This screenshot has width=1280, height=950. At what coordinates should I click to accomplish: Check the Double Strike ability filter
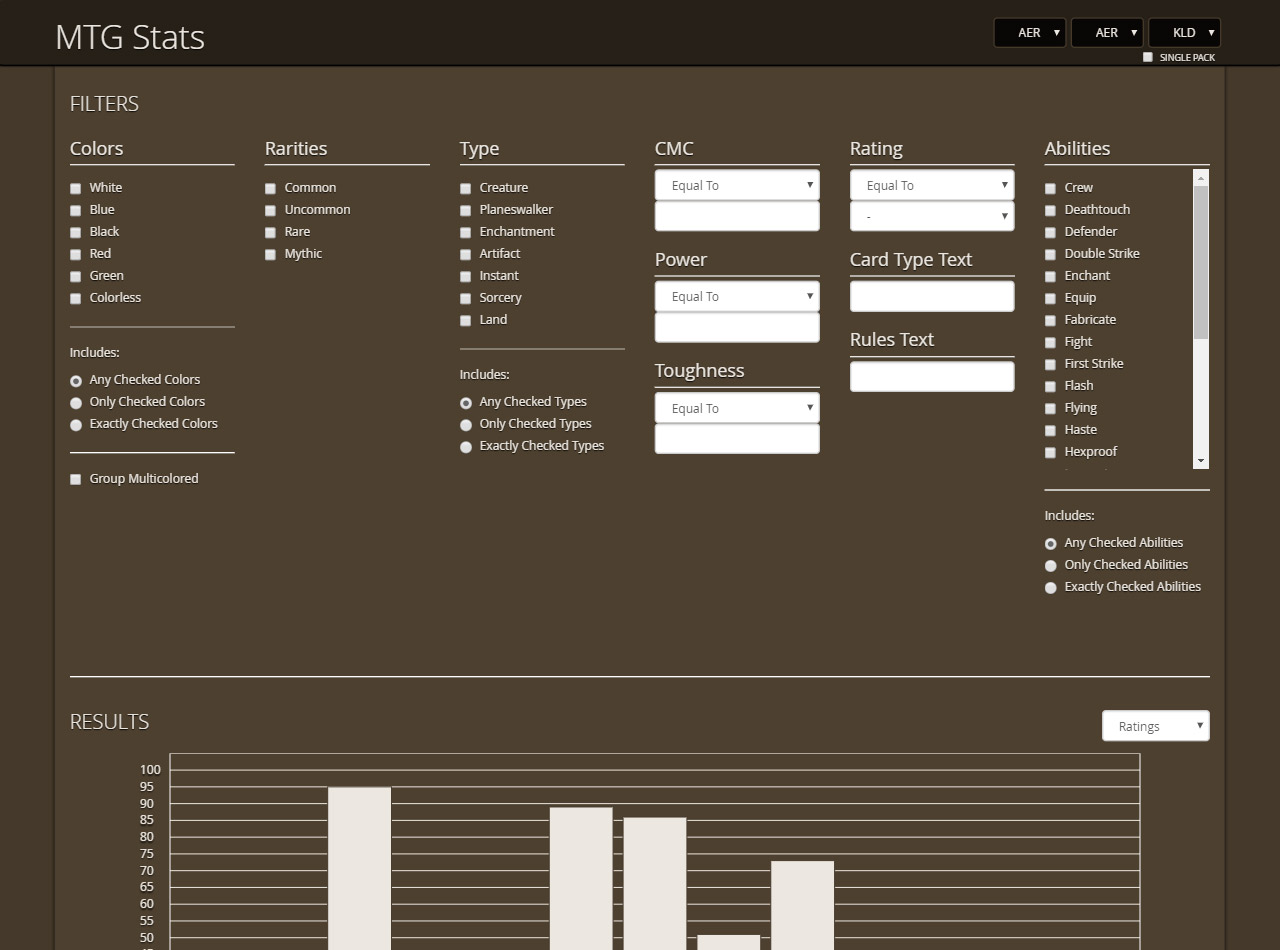tap(1051, 254)
